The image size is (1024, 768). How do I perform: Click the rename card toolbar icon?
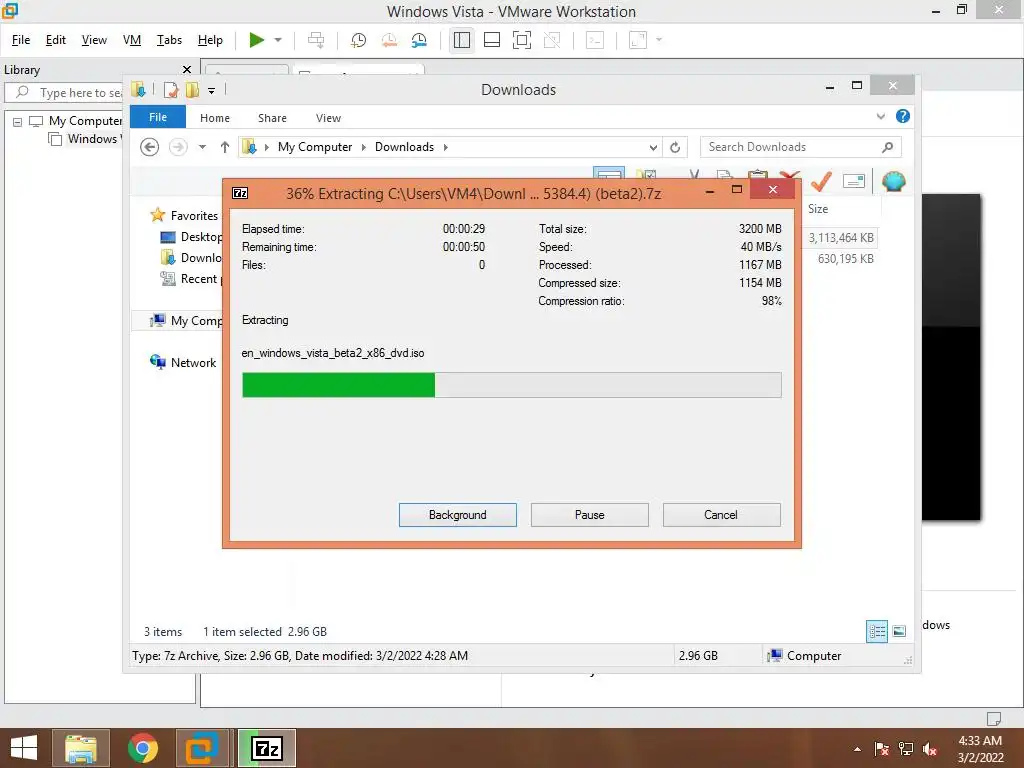[x=854, y=181]
